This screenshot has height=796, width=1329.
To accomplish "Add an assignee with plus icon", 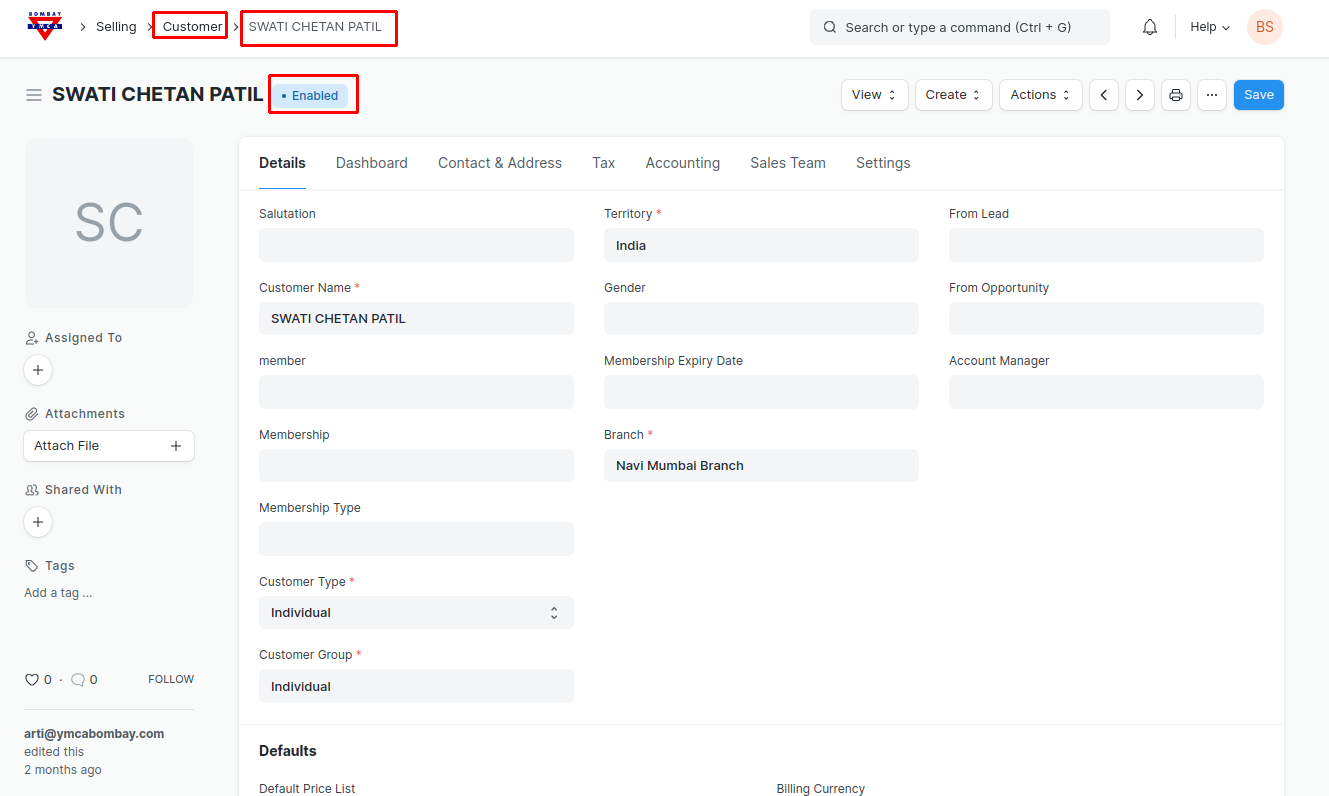I will (x=38, y=370).
